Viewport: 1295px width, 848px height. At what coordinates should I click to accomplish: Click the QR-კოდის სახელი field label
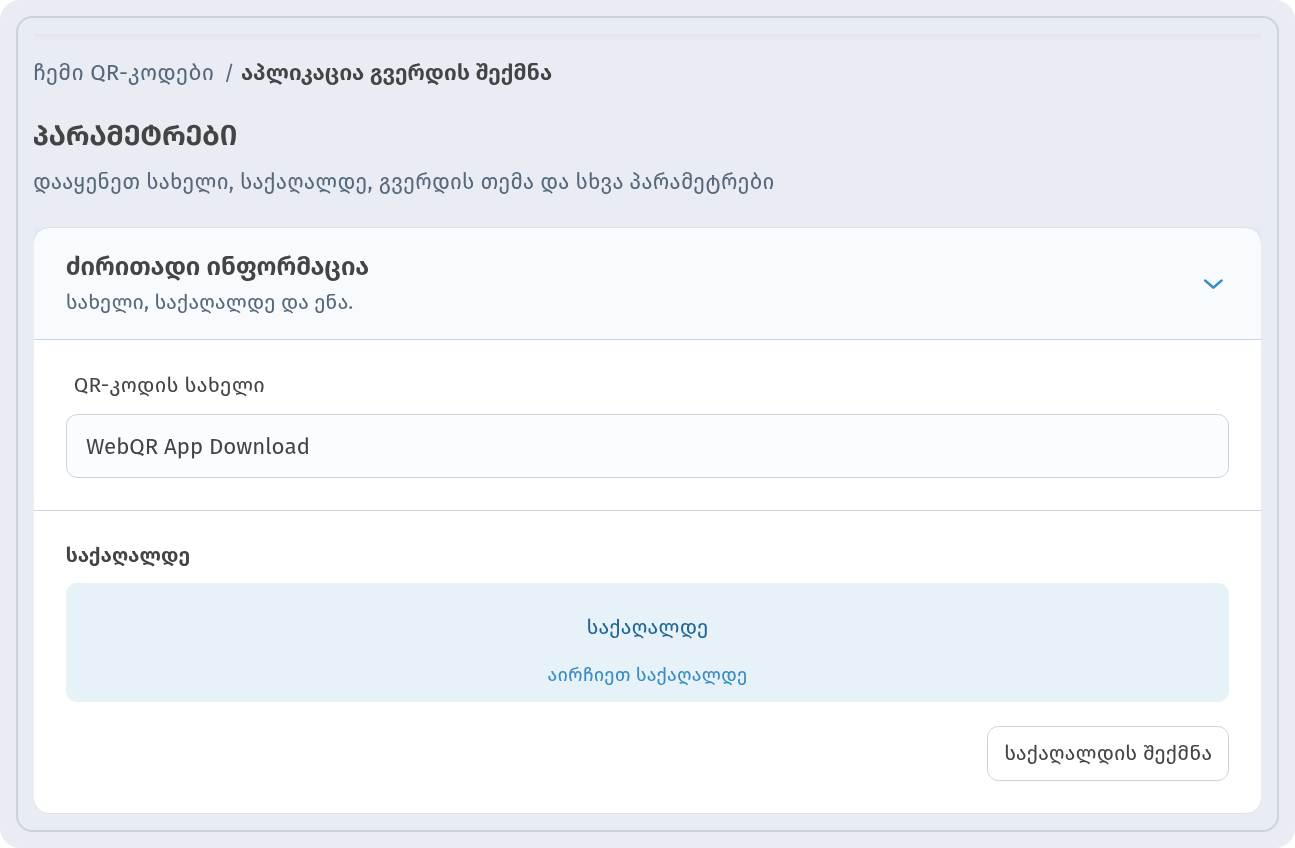click(169, 385)
